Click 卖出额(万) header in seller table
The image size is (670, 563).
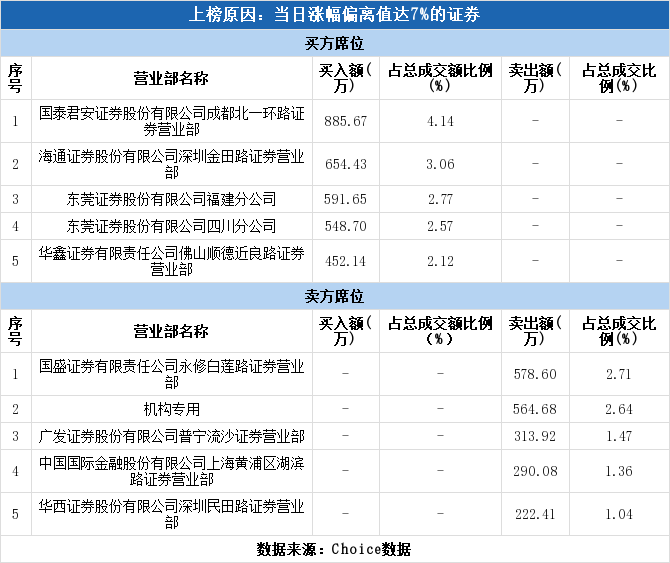(535, 331)
